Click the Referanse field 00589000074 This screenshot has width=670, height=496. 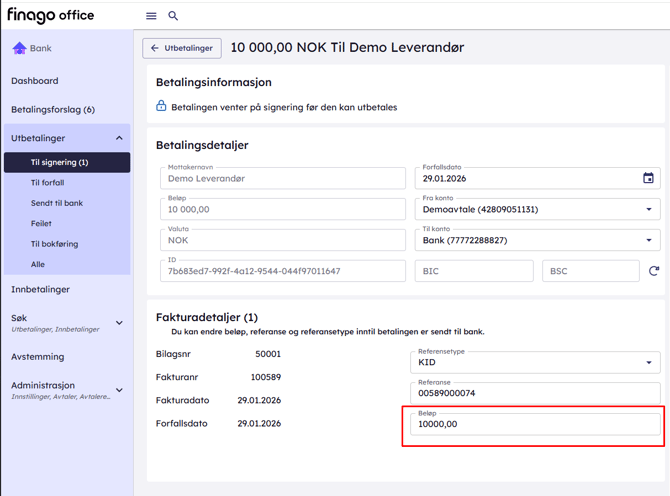(x=535, y=393)
